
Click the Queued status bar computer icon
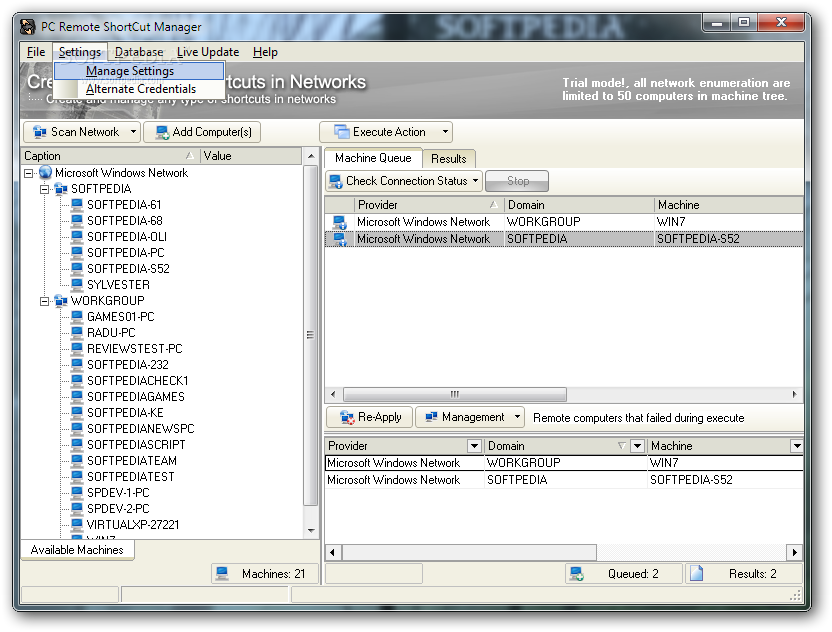click(576, 574)
